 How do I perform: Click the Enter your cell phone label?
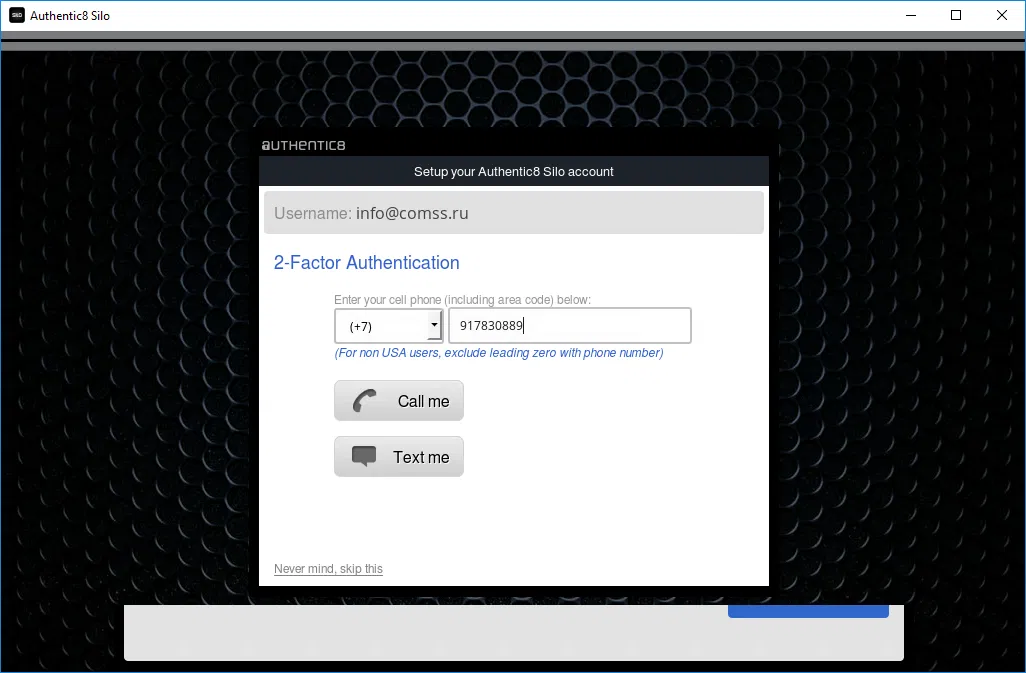[462, 300]
